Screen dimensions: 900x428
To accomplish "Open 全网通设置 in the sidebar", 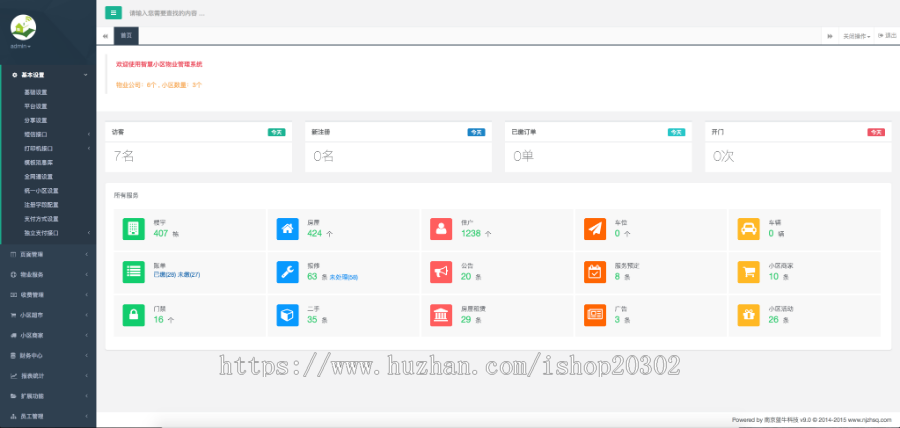I will point(38,177).
